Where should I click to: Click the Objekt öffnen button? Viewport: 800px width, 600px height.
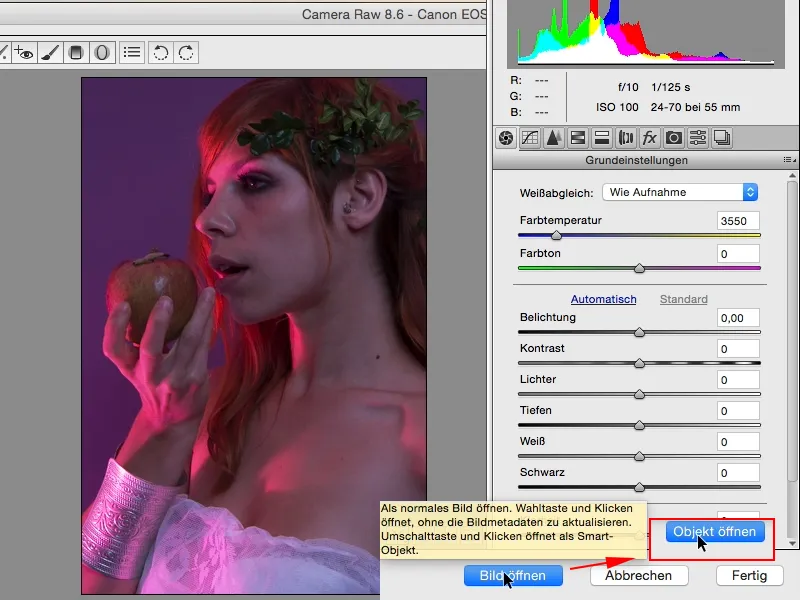(715, 532)
